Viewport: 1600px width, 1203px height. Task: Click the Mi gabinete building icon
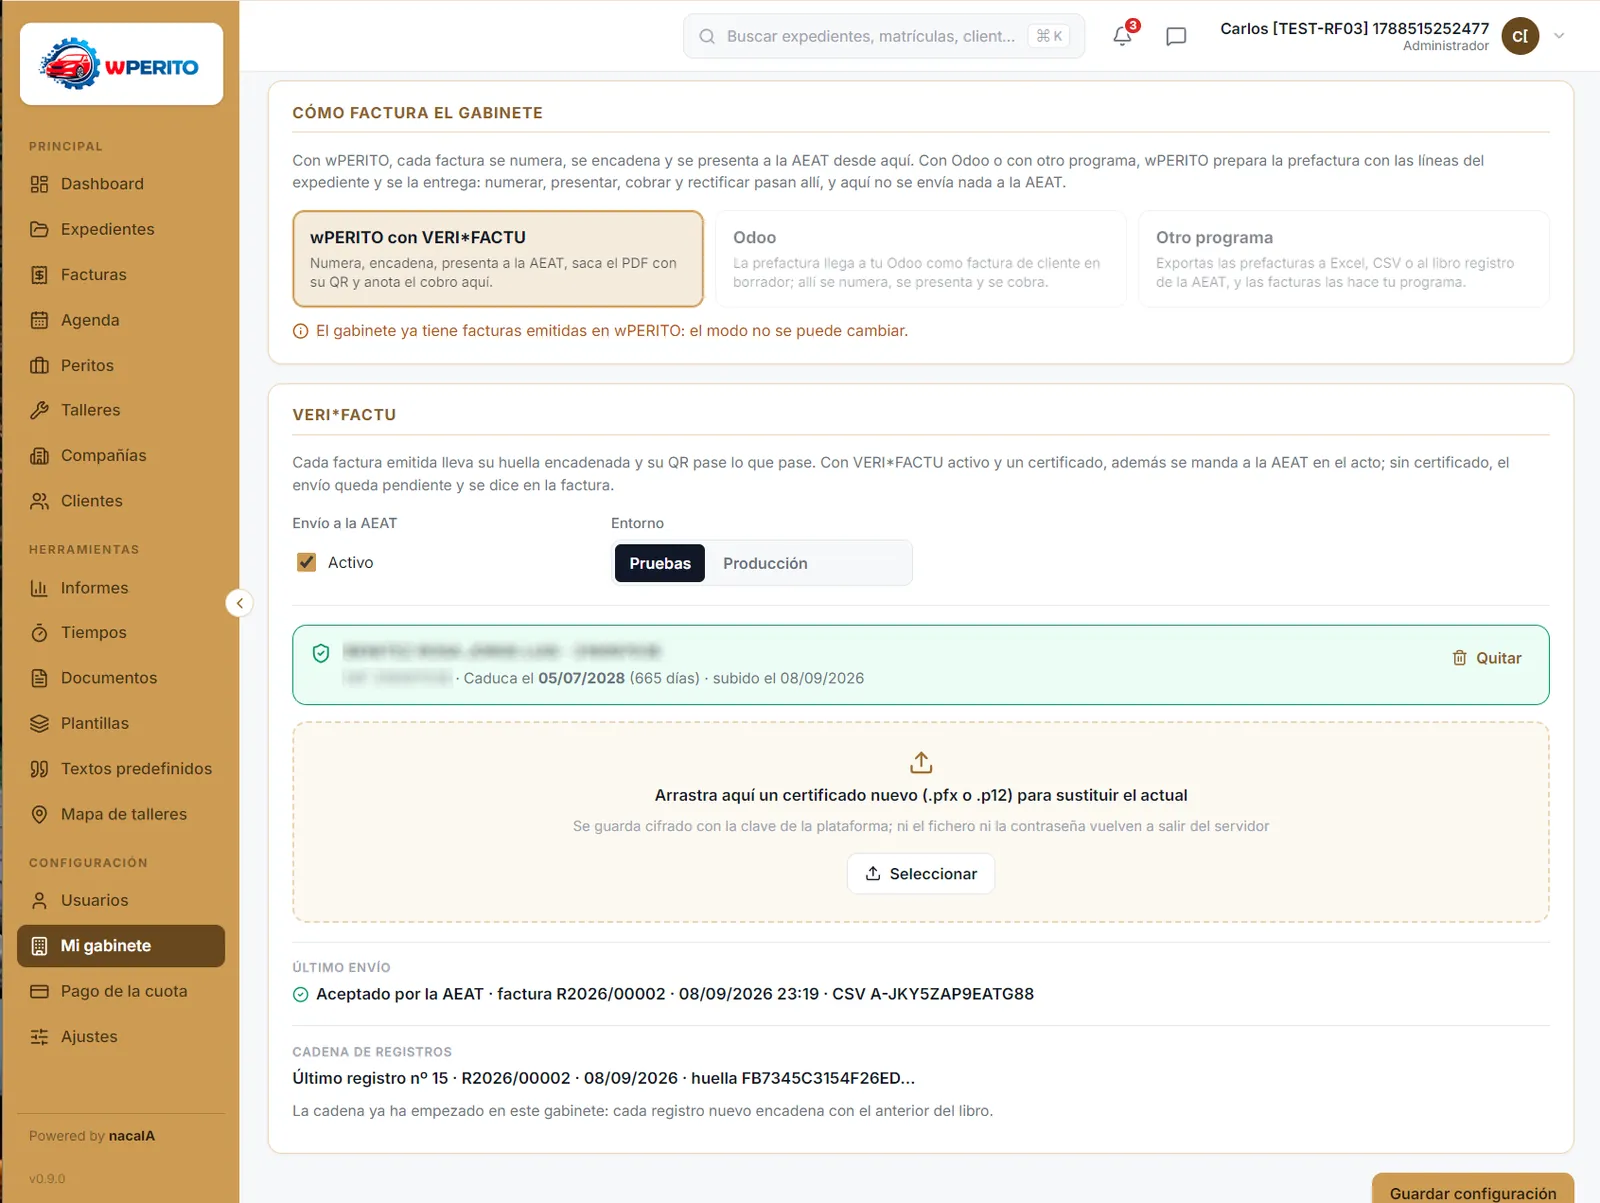click(x=39, y=946)
